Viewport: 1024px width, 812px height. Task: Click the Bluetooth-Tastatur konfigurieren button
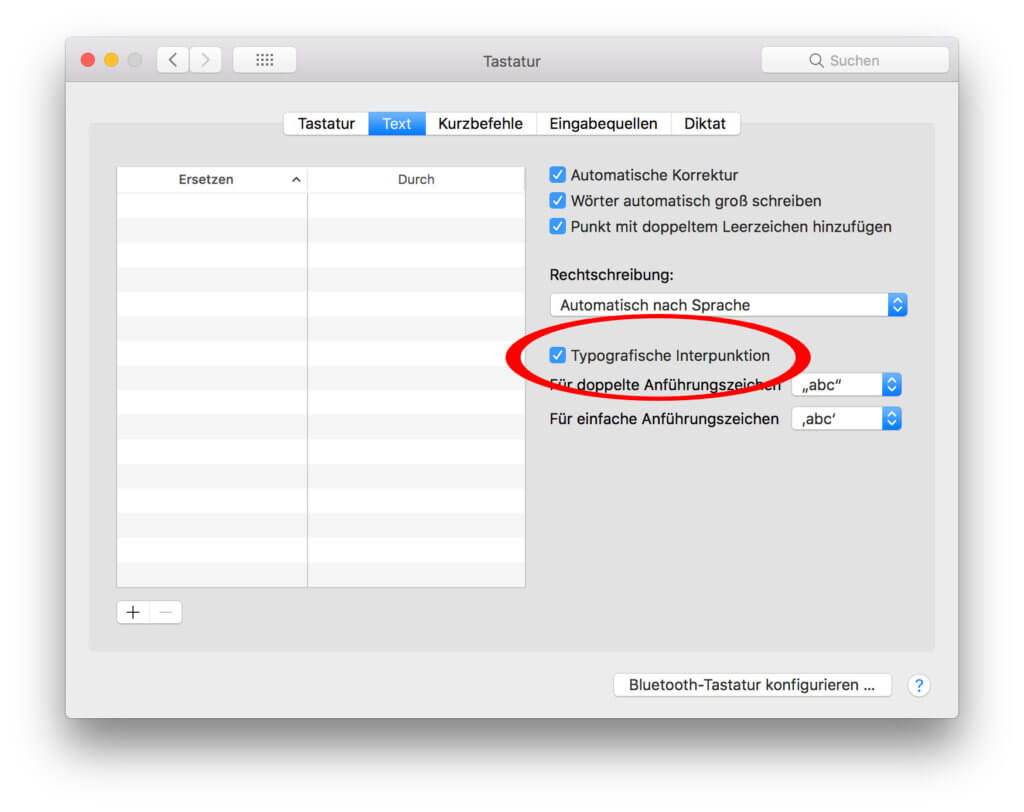[x=751, y=685]
